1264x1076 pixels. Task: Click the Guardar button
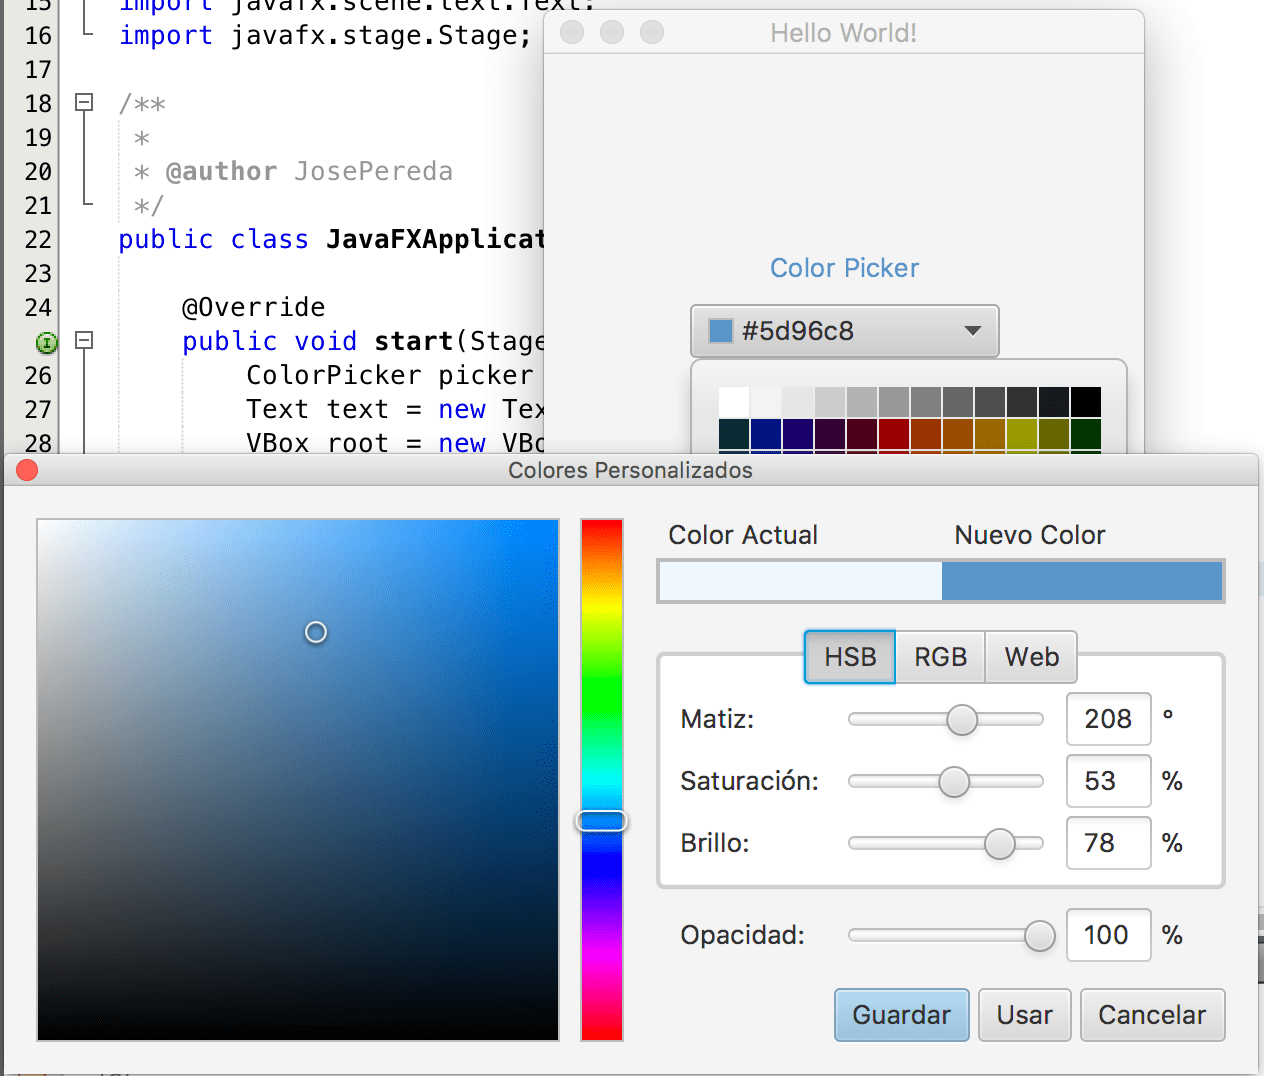click(x=901, y=1015)
